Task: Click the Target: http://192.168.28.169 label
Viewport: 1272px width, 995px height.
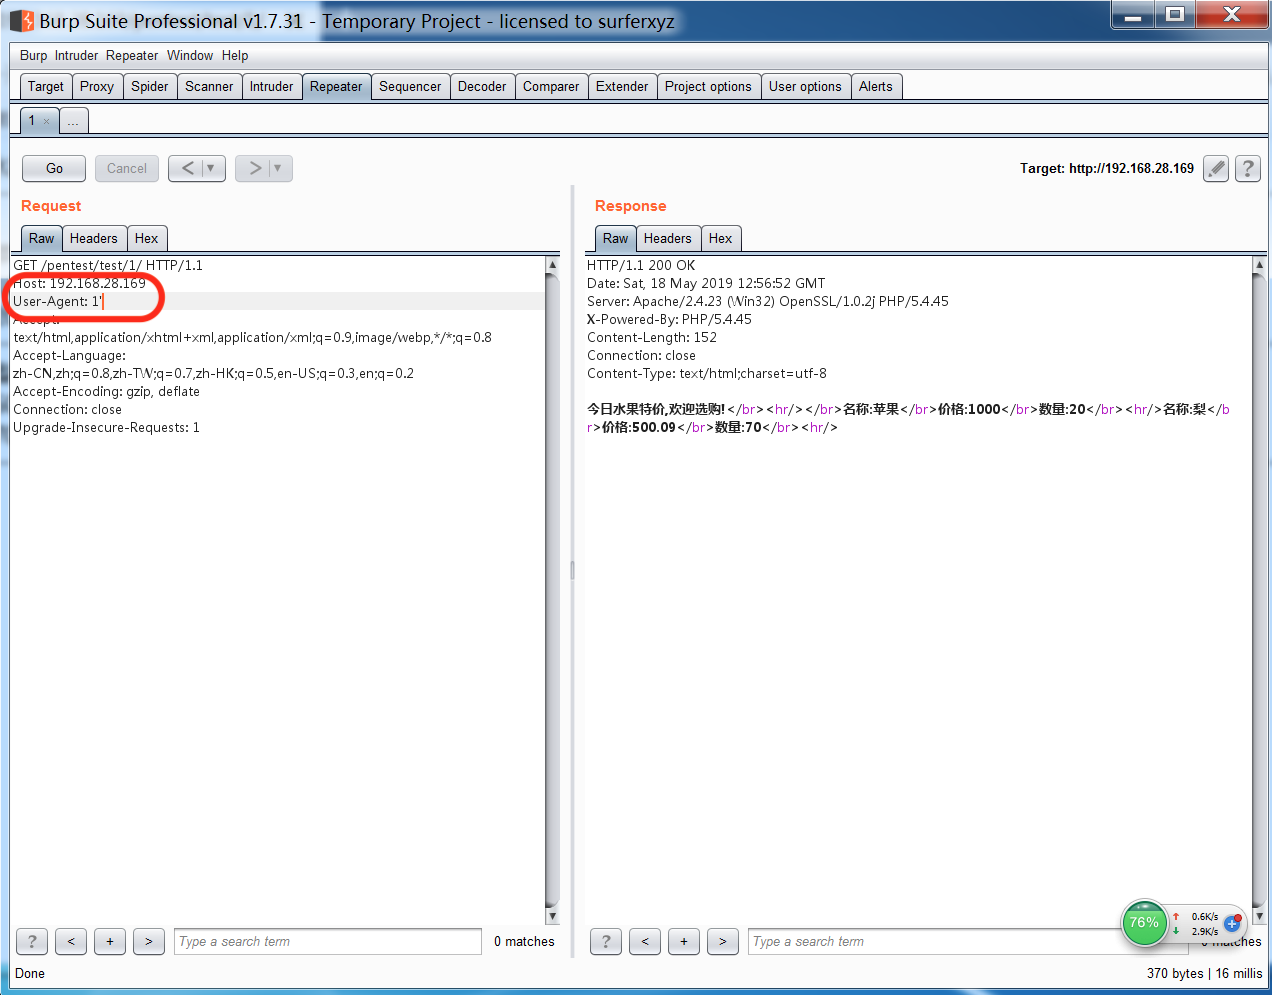Action: [1107, 168]
